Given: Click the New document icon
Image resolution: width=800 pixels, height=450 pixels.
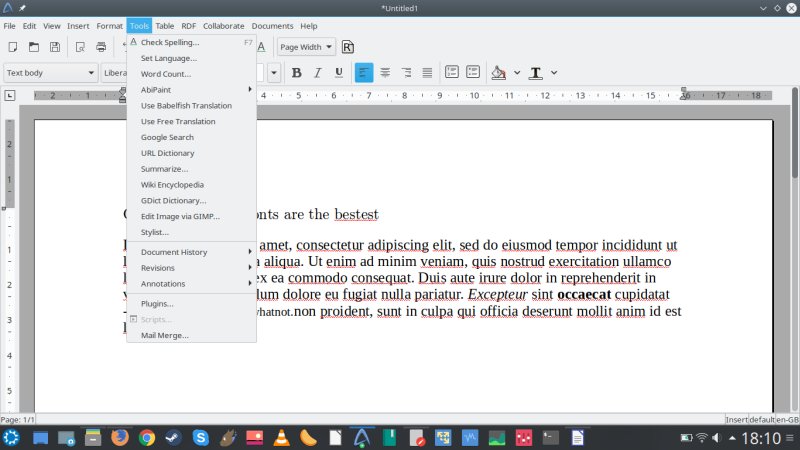Looking at the screenshot, I should [13, 47].
